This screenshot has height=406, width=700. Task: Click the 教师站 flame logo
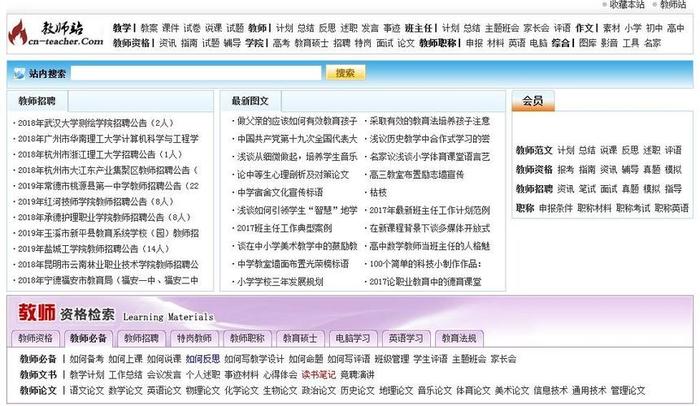coord(57,33)
